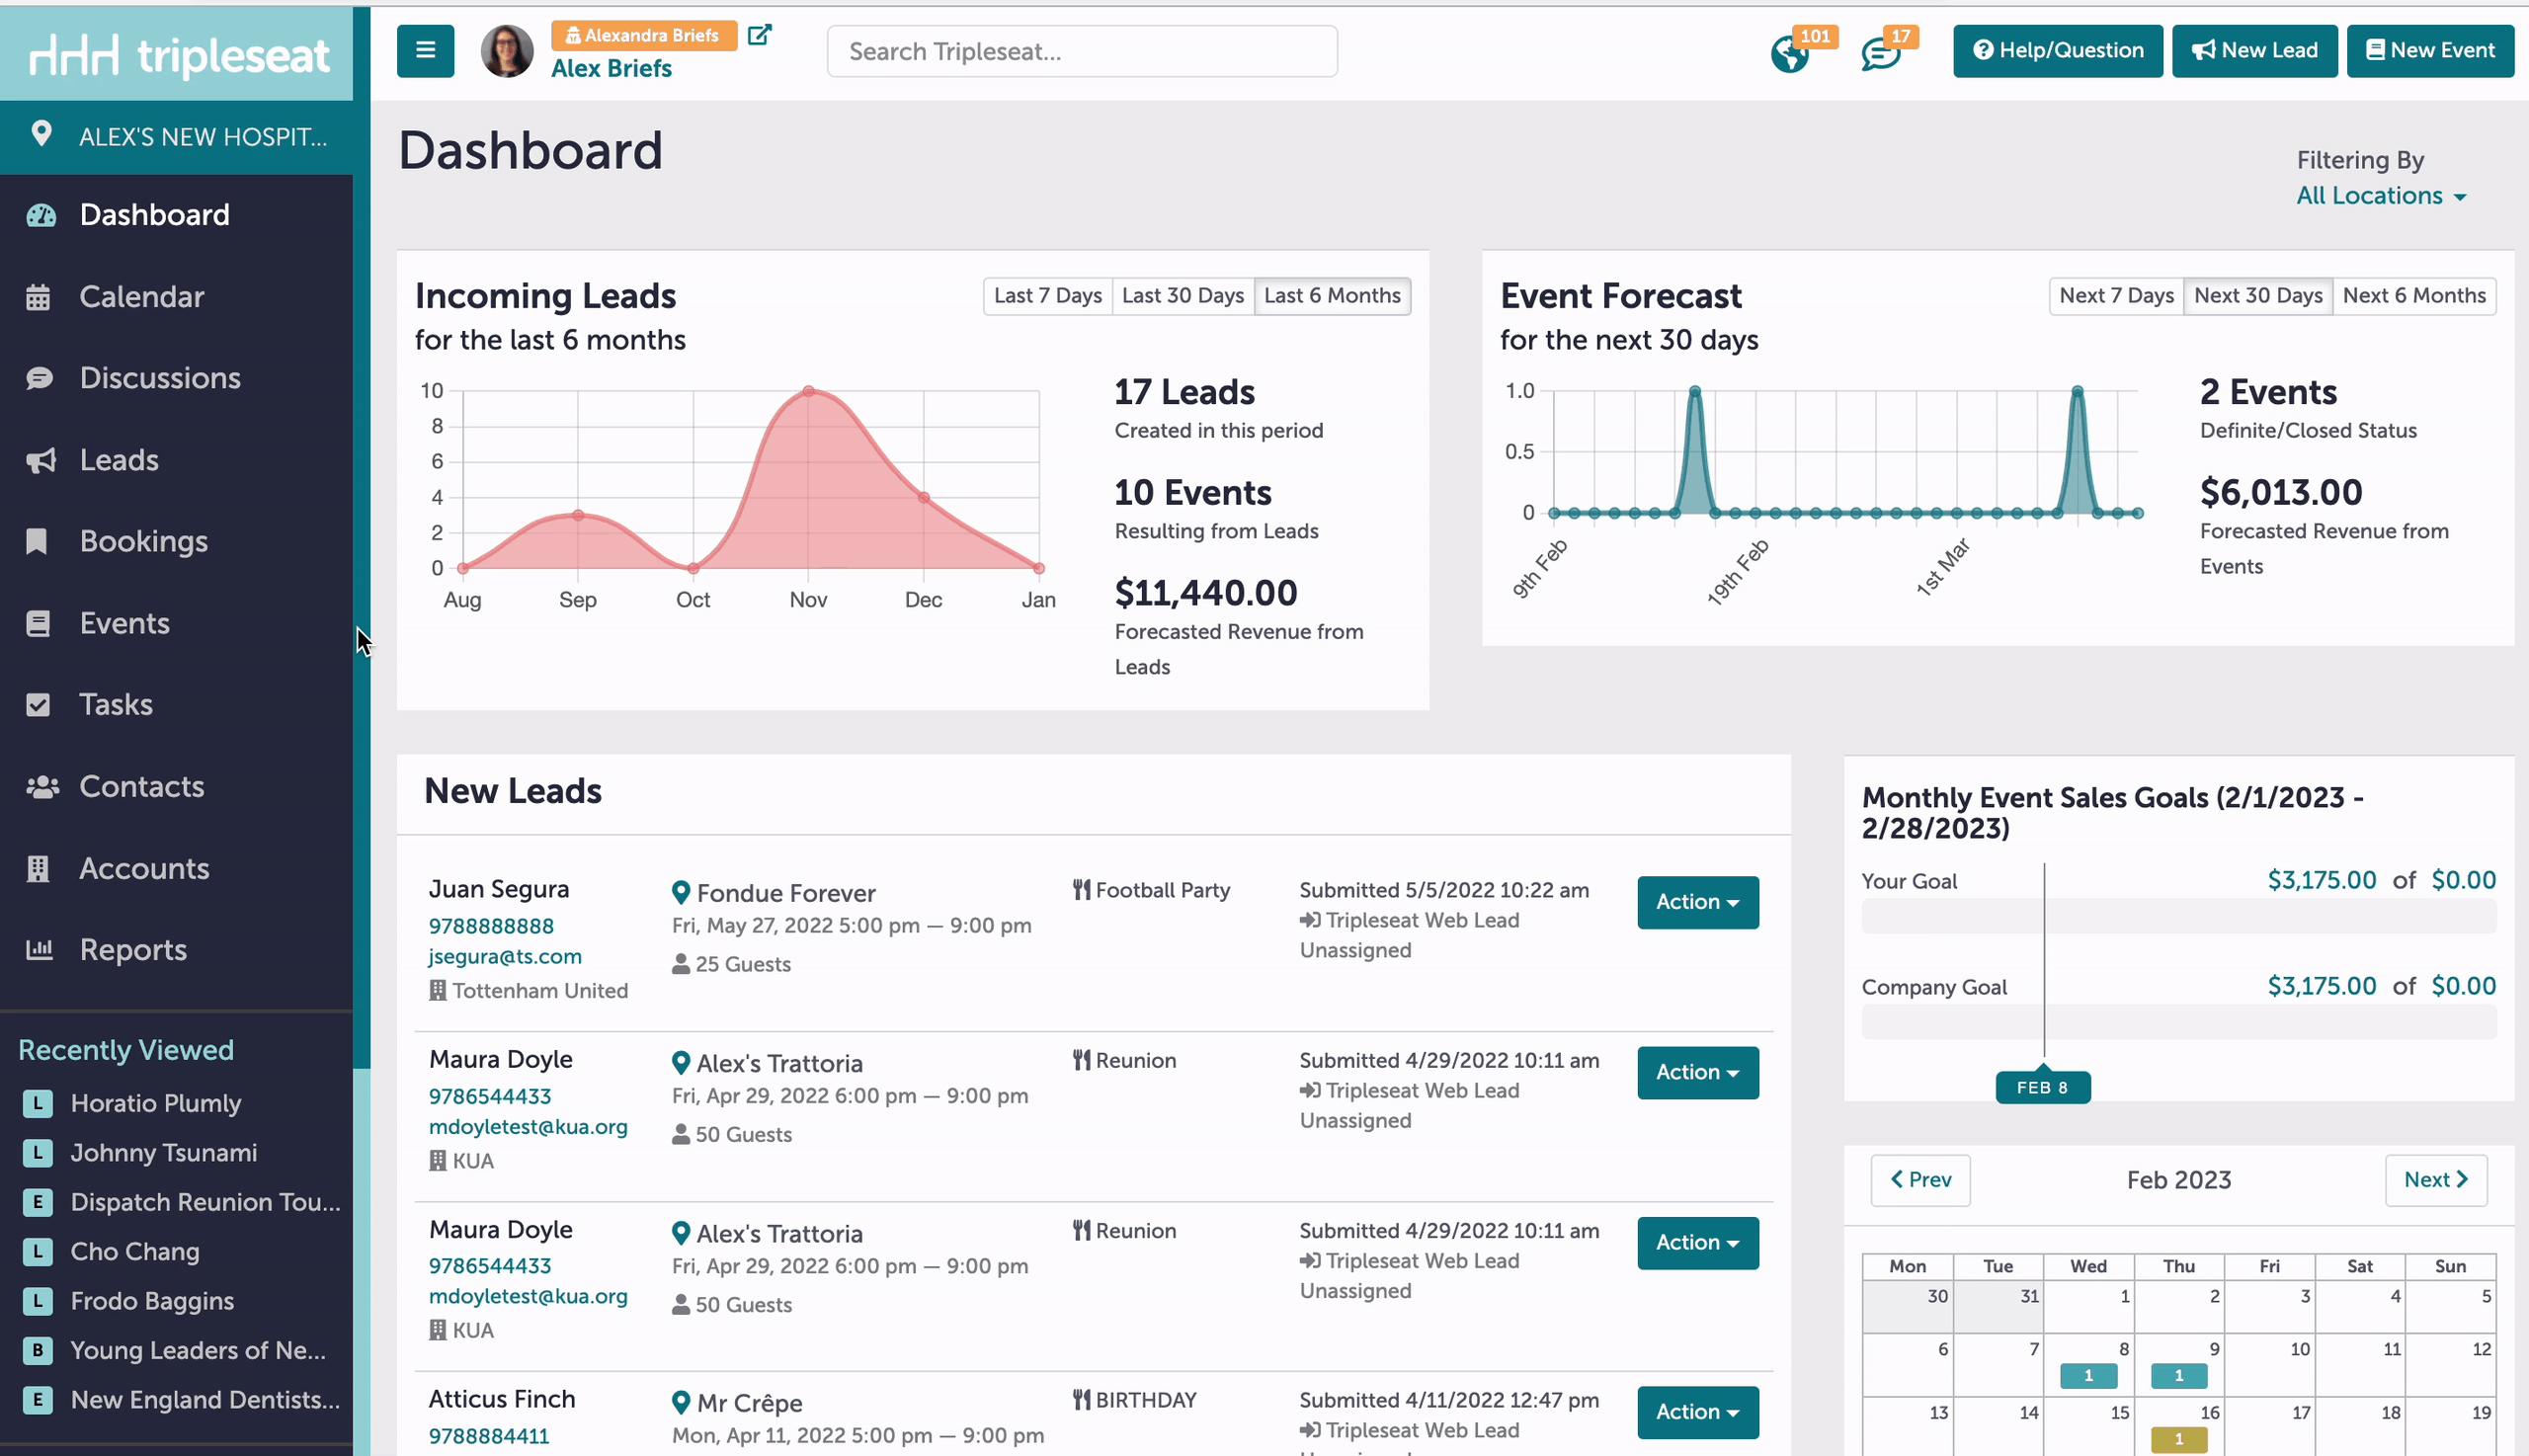
Task: Click the November peak data point on leads chart
Action: click(x=808, y=391)
